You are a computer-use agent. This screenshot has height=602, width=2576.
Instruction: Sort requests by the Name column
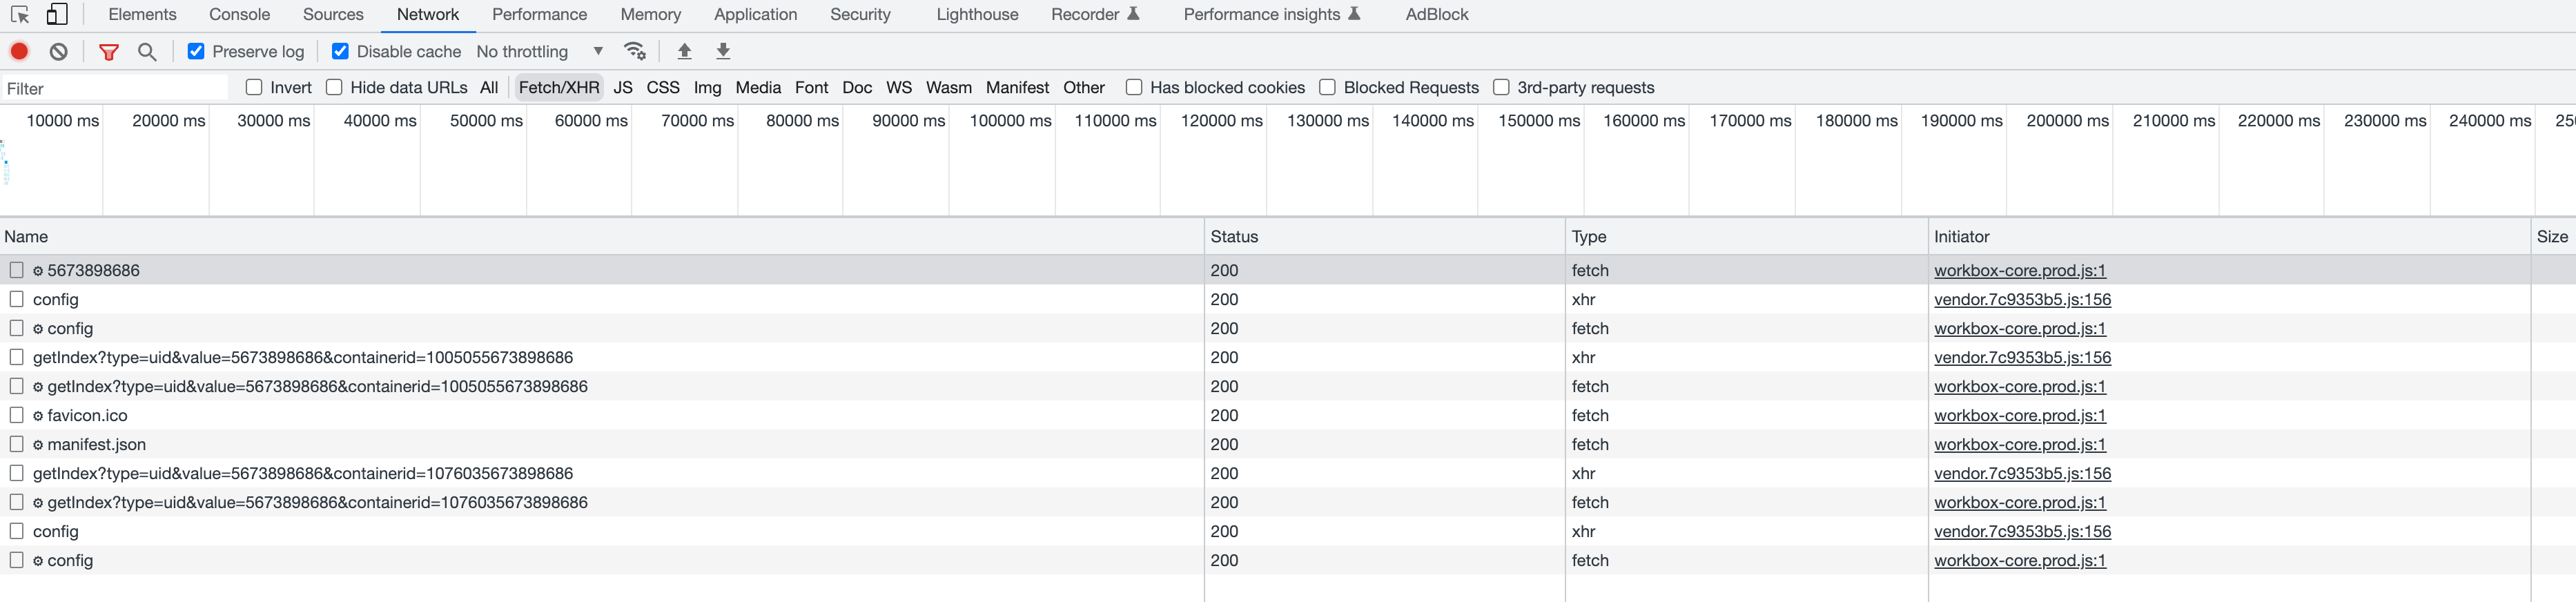tap(602, 236)
